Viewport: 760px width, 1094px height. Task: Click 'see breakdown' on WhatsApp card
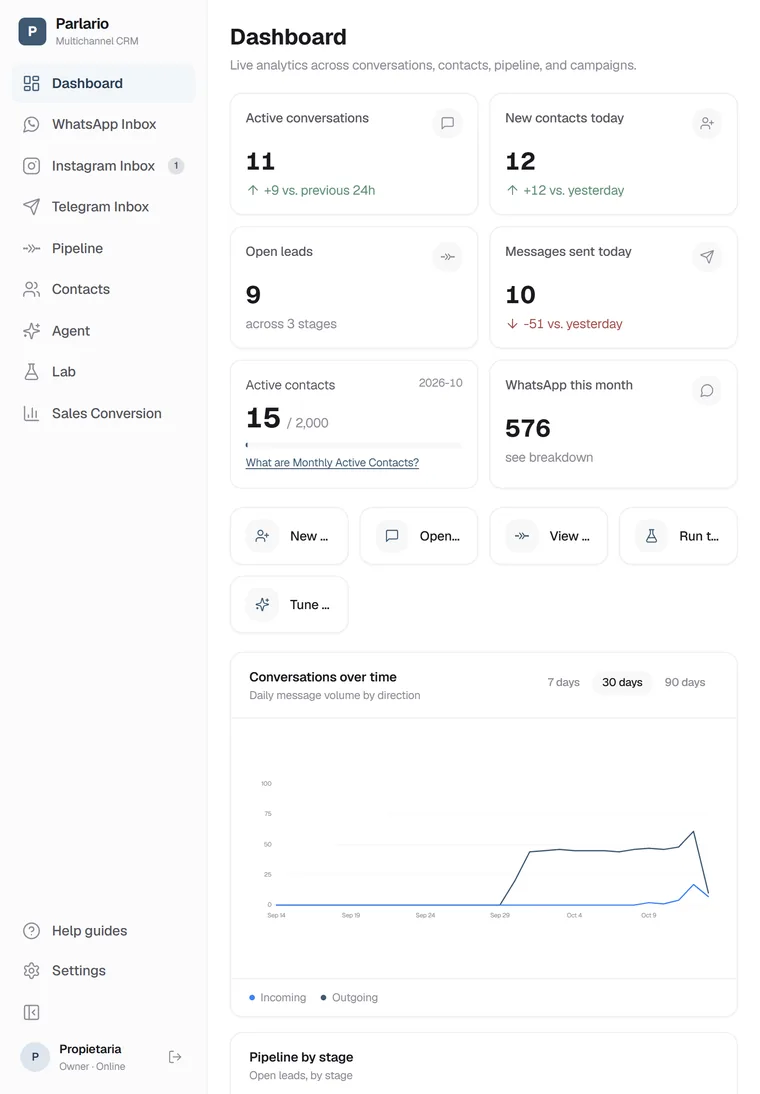coord(549,458)
